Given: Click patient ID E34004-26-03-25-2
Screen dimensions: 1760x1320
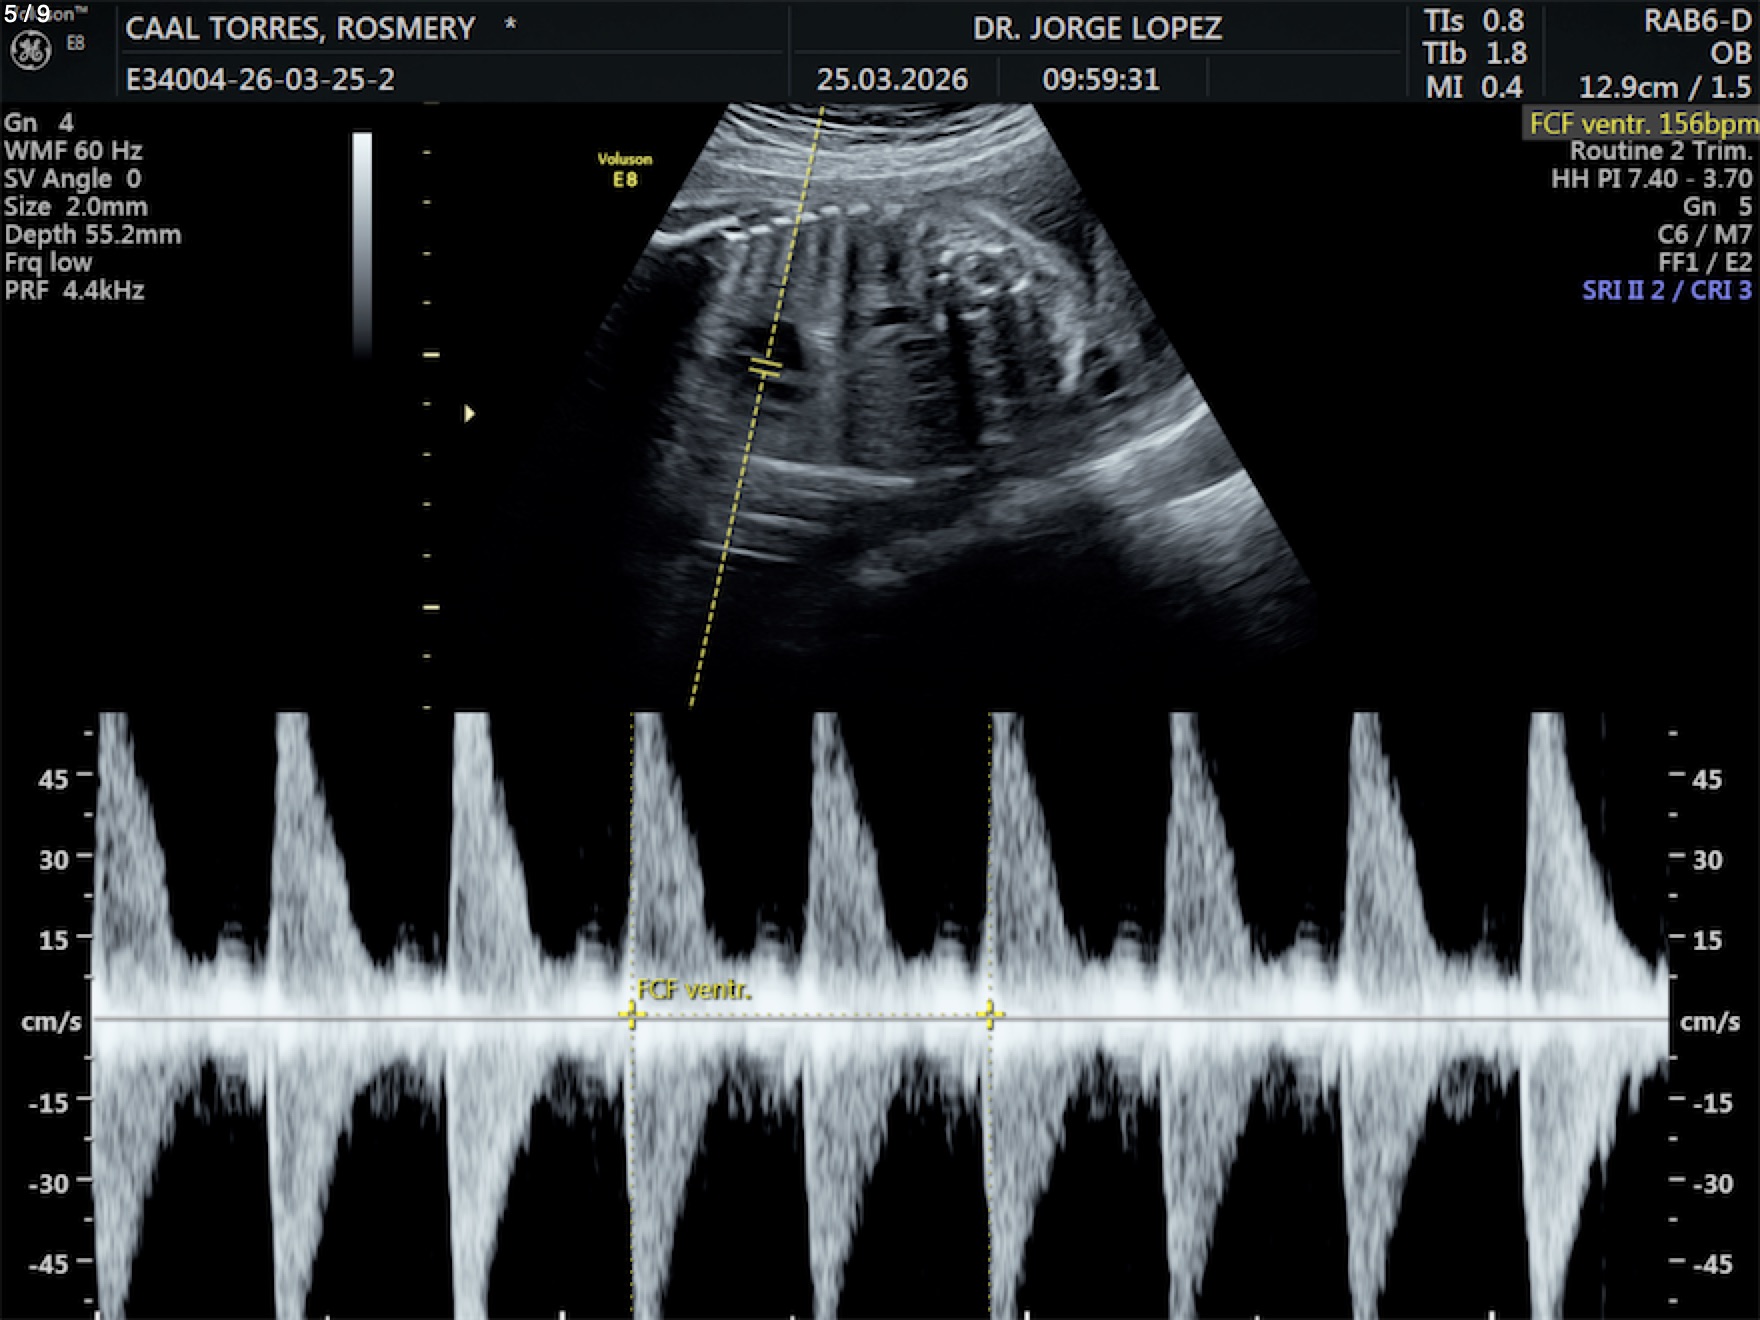Looking at the screenshot, I should click(260, 80).
